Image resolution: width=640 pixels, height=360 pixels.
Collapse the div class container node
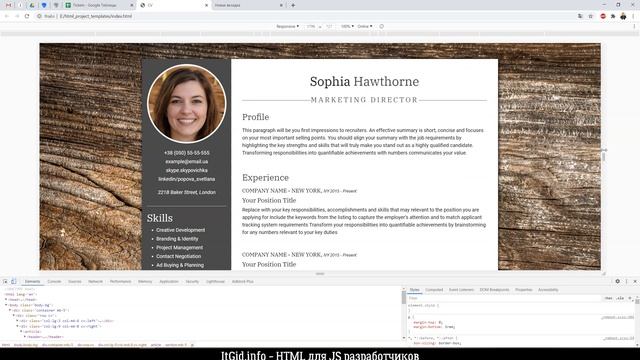[10, 310]
